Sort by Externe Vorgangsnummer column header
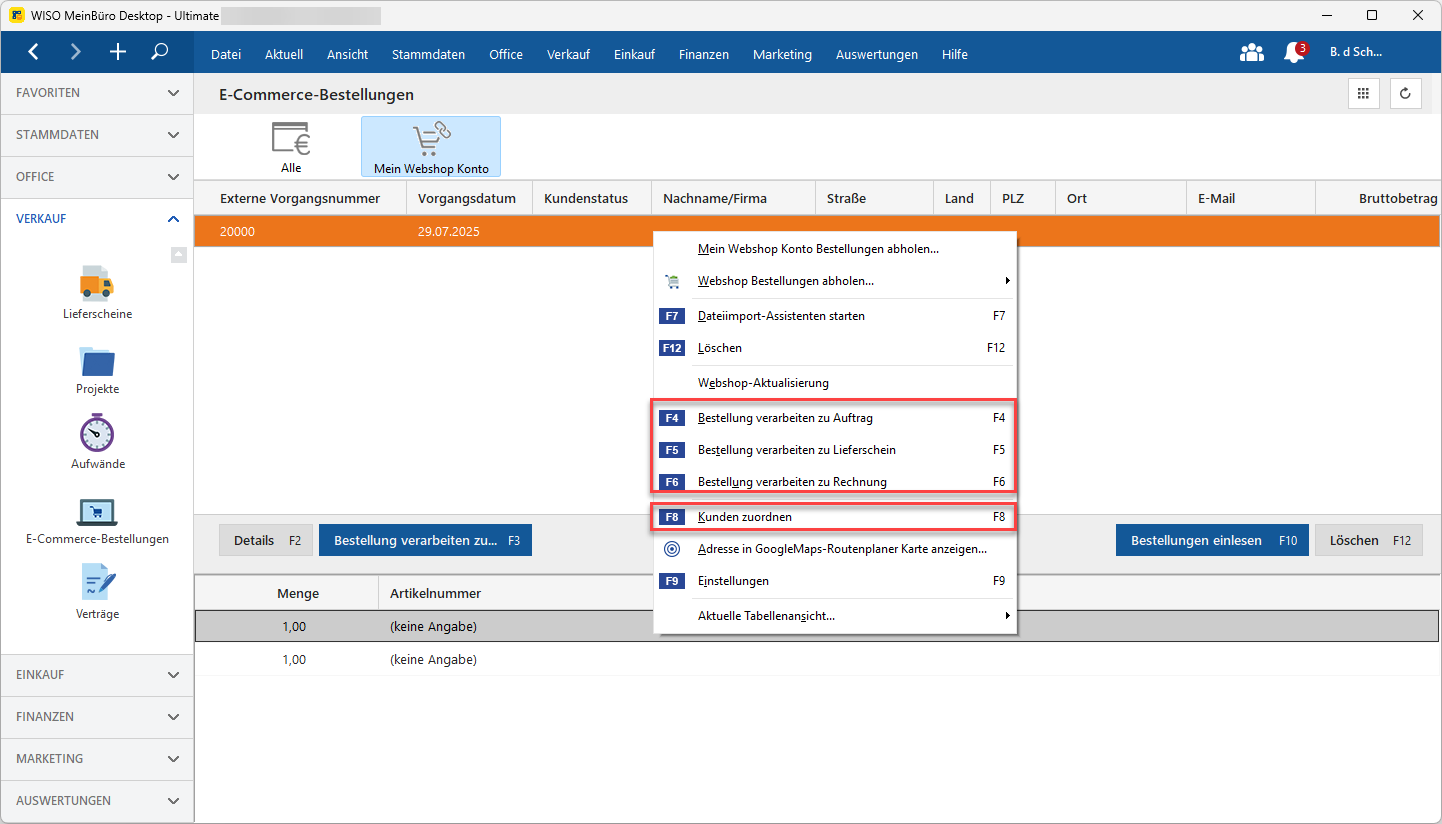This screenshot has height=824, width=1442. [300, 198]
